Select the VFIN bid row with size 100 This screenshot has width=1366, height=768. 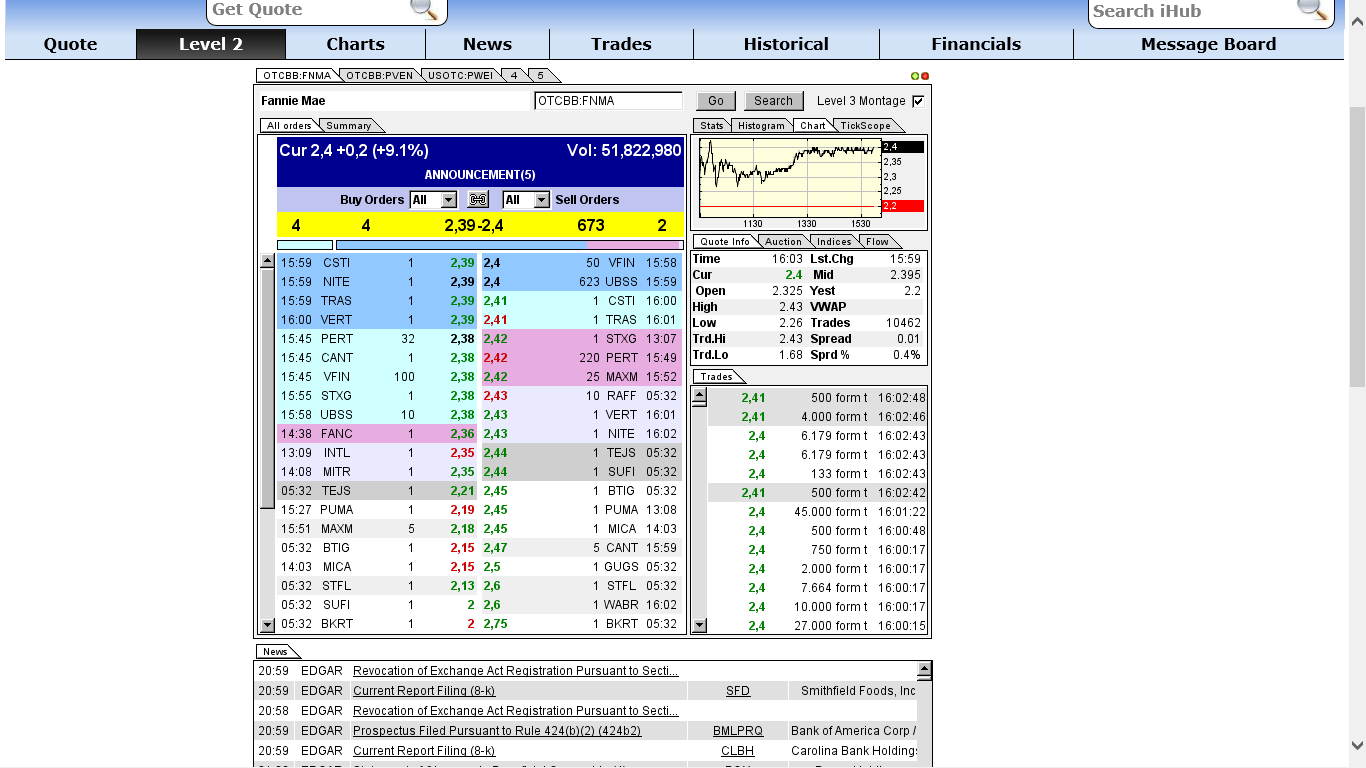pyautogui.click(x=377, y=377)
